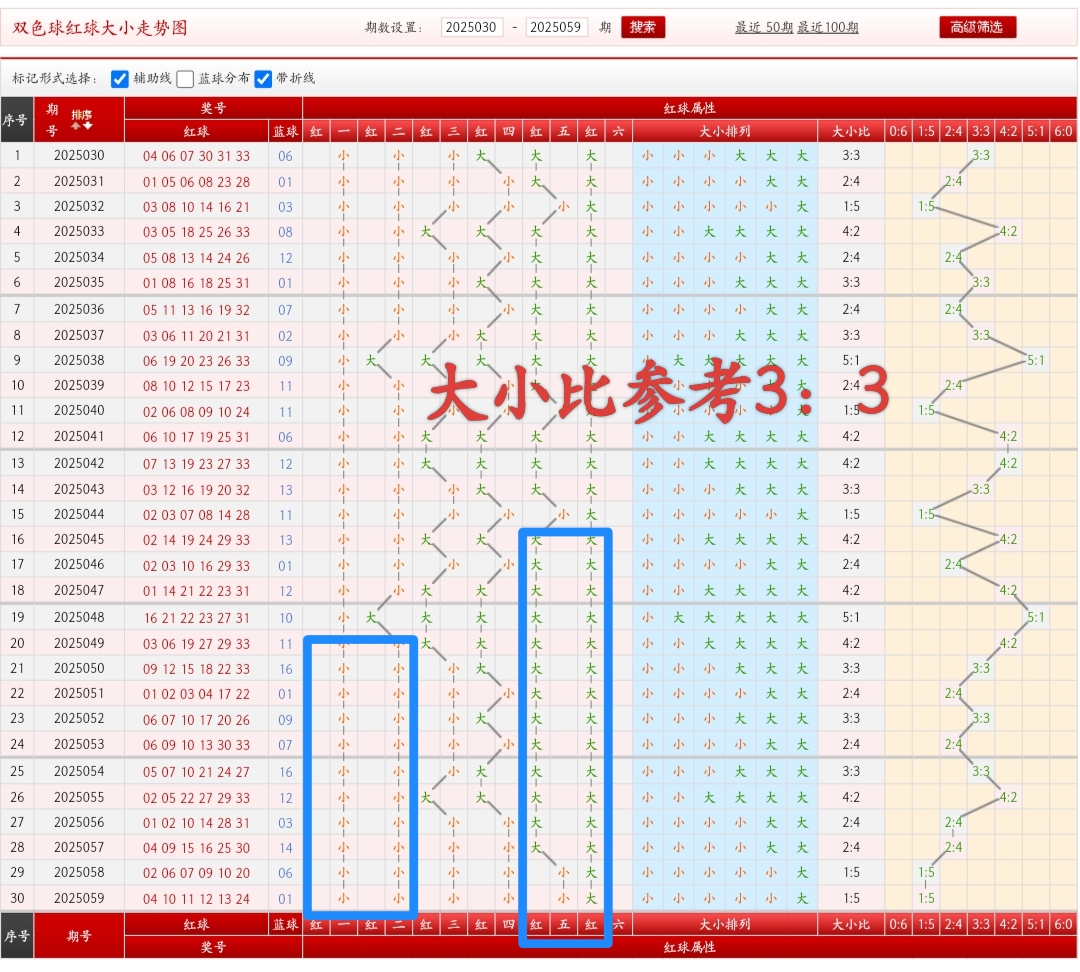Select period 2025041 cell
Screen dimensions: 1080x972
click(x=79, y=436)
